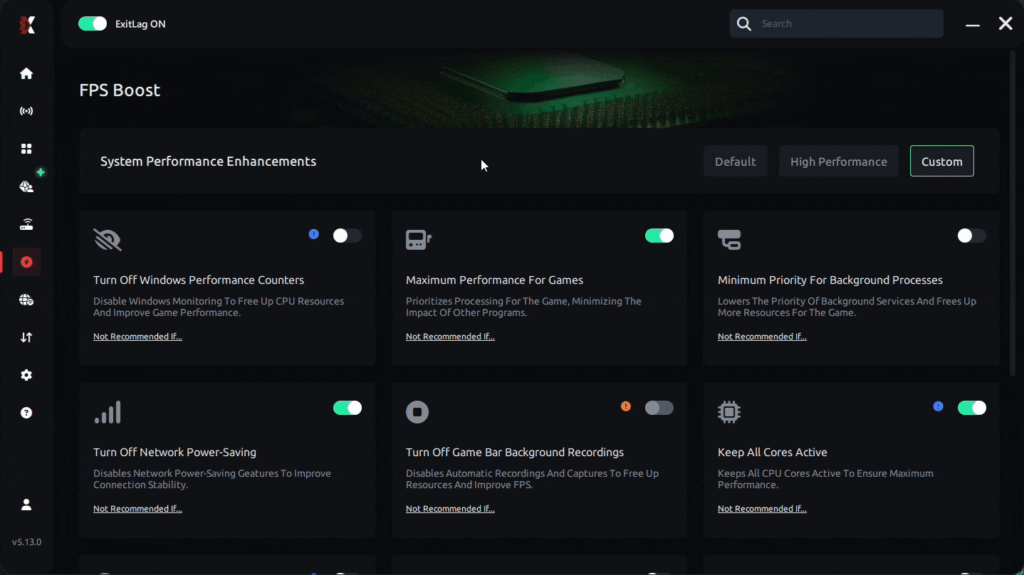Click the up-down arrows sidebar icon
This screenshot has height=575, width=1024.
(26, 337)
